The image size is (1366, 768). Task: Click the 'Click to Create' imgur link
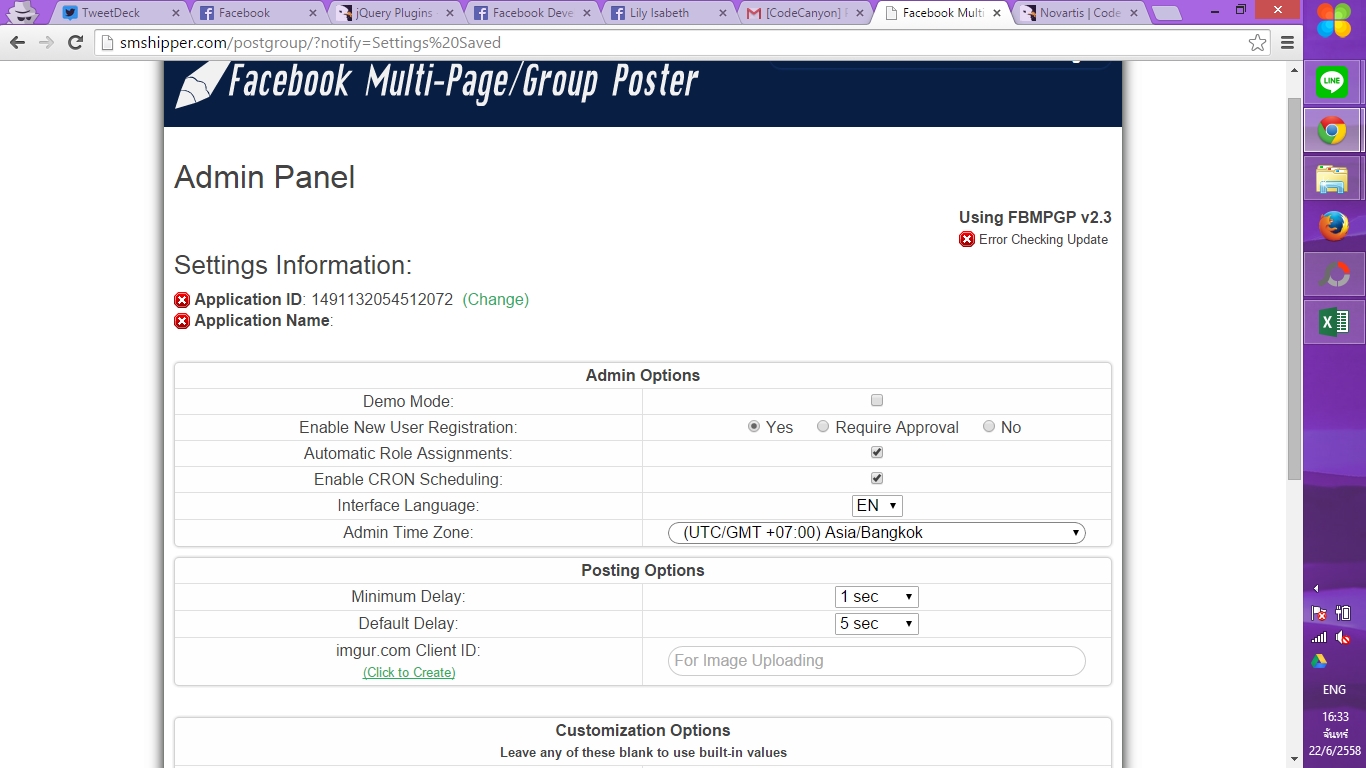tap(409, 673)
